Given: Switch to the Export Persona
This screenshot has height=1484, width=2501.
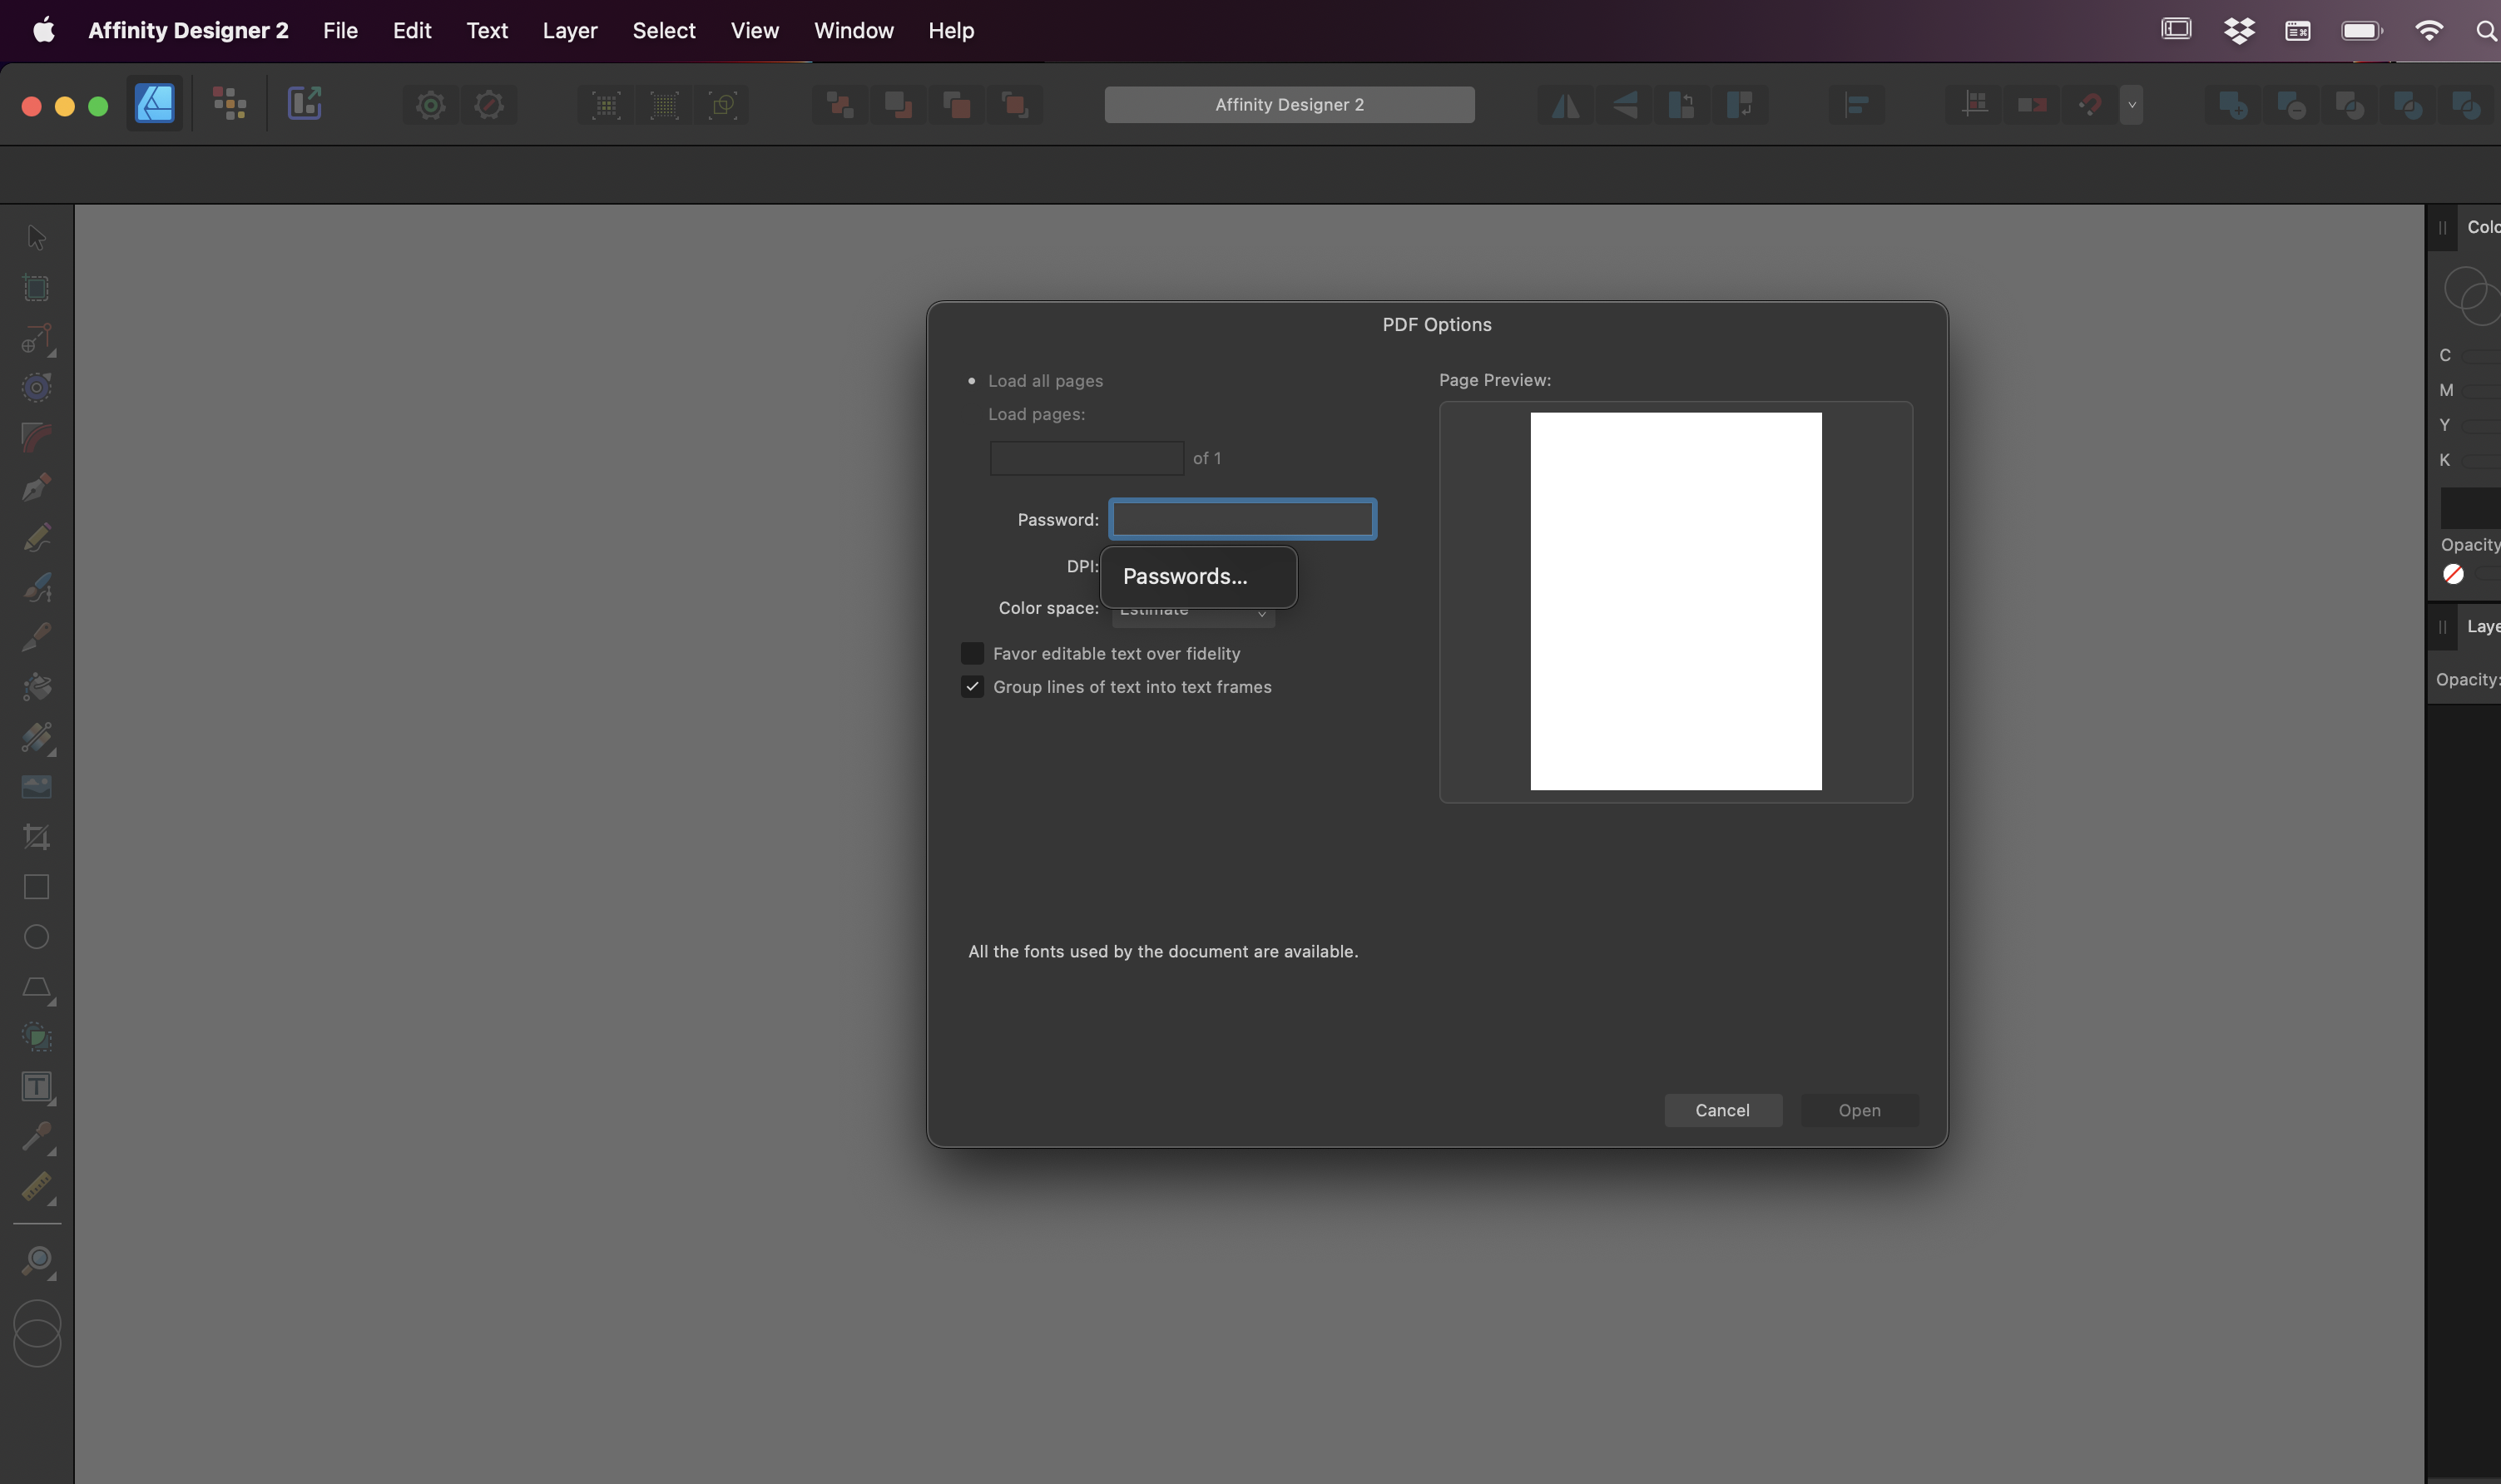Looking at the screenshot, I should click(x=304, y=104).
